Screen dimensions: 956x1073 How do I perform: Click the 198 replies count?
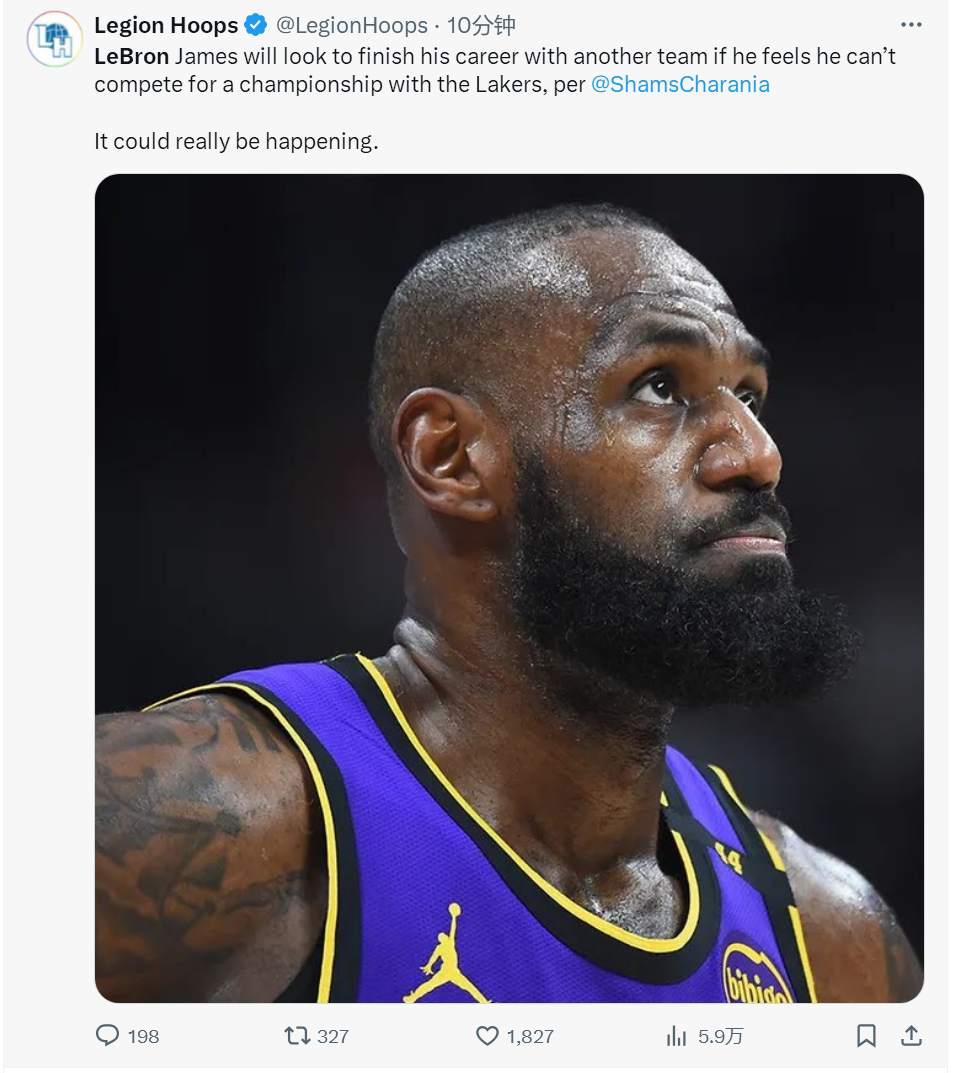coord(143,1036)
